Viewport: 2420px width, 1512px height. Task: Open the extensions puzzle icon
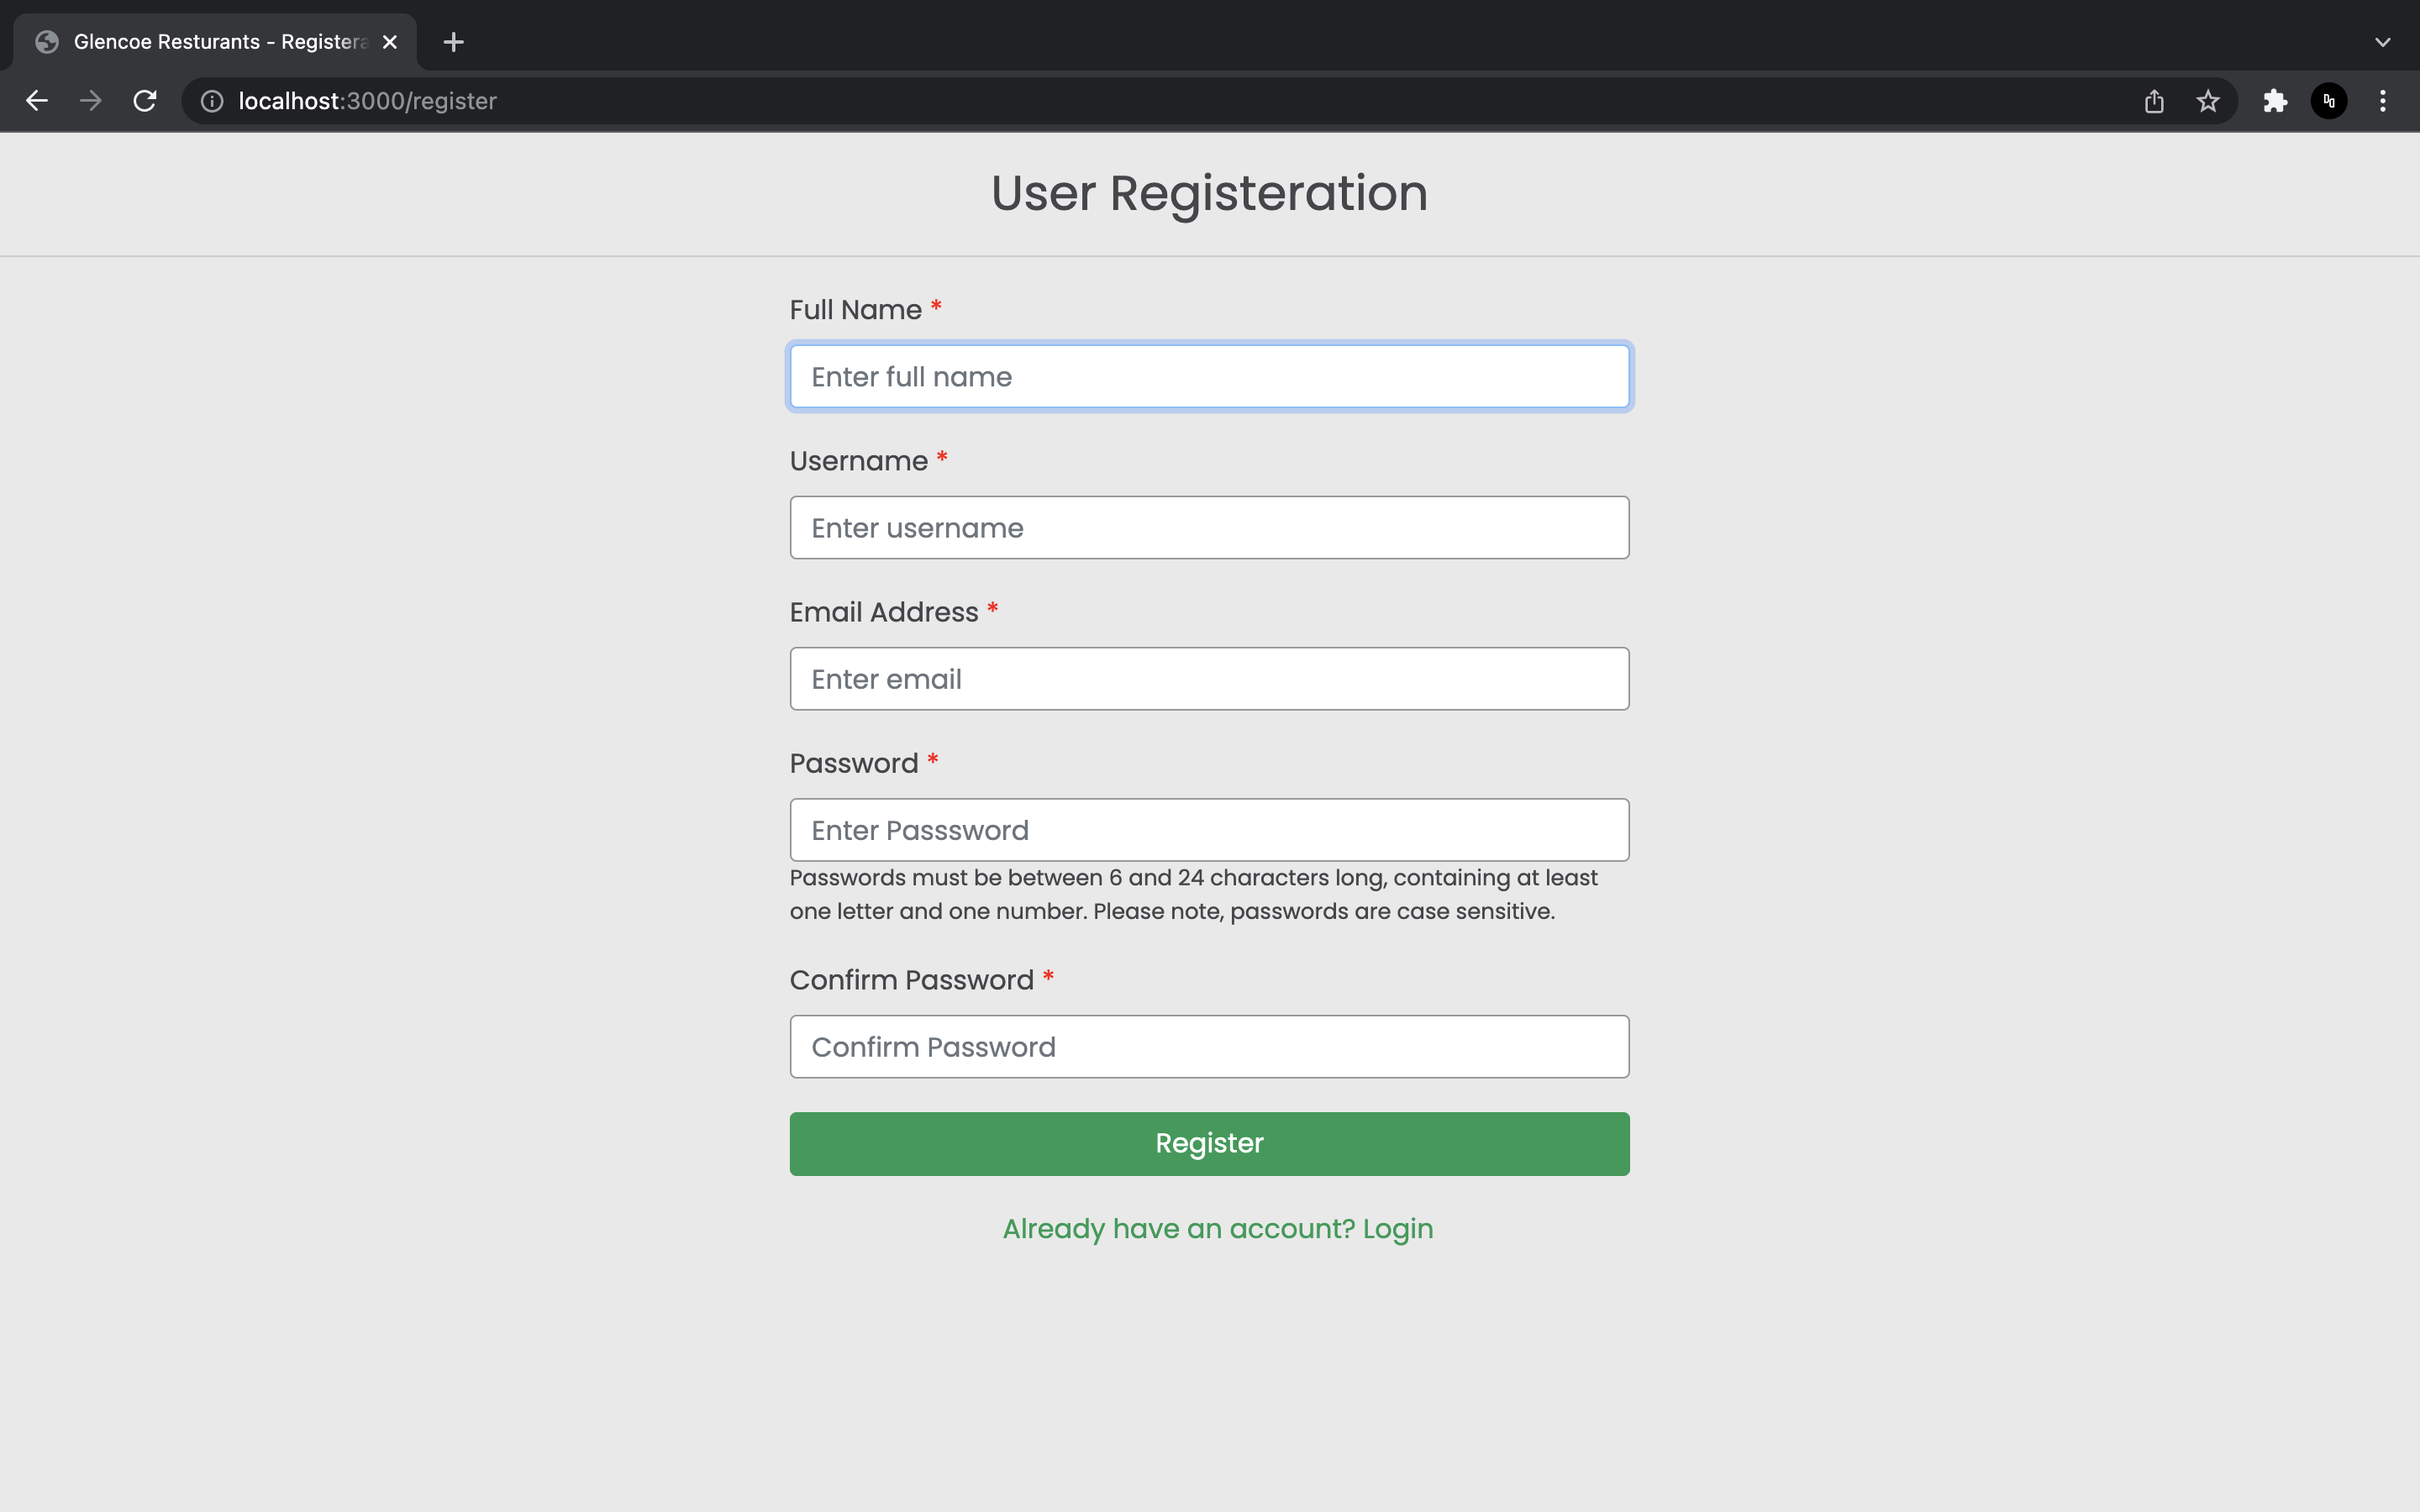pos(2275,101)
